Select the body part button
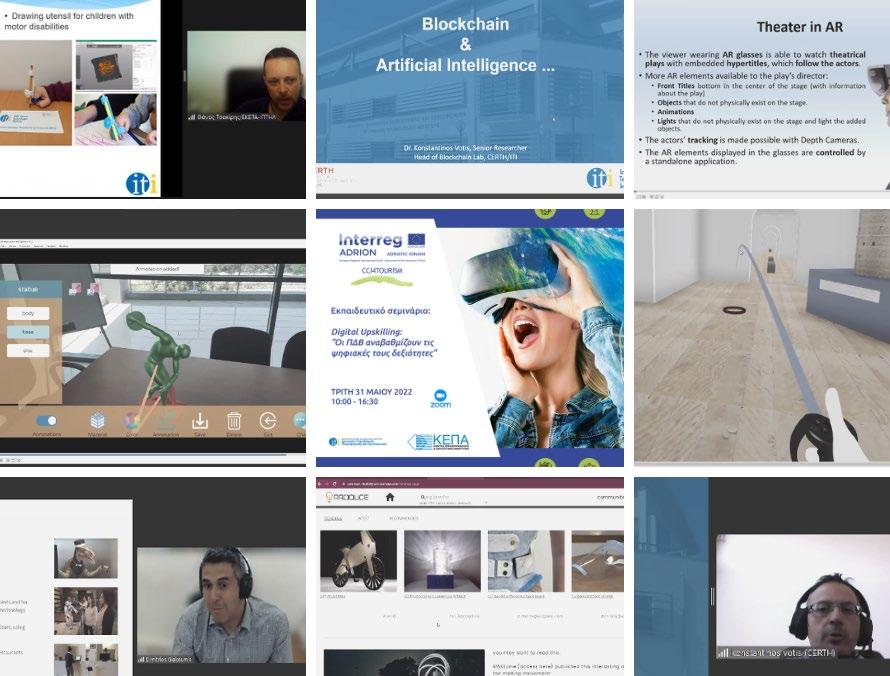Viewport: 890px width, 676px height. coord(28,313)
